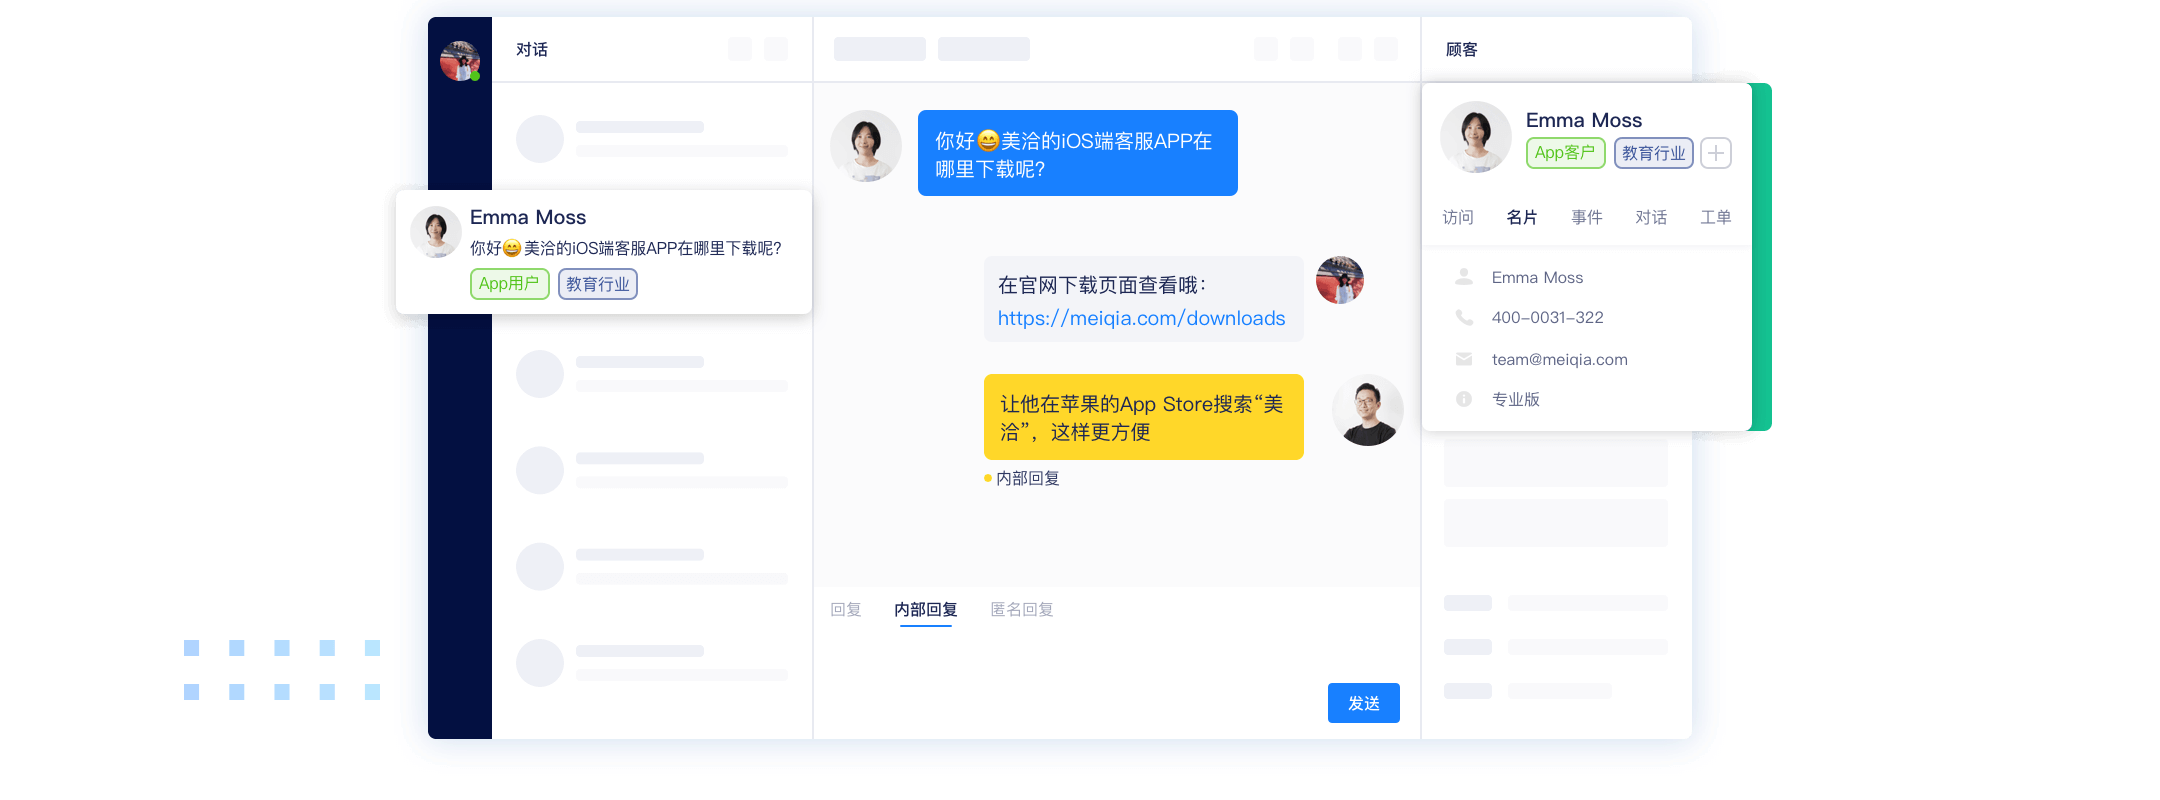Open the meiqia.com/downloads link
The width and height of the screenshot is (2160, 800).
click(x=1141, y=318)
